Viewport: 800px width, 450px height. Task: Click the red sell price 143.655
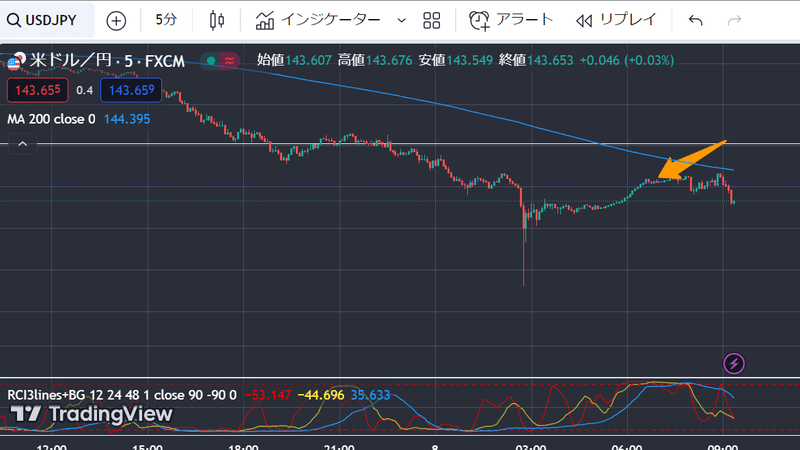click(38, 90)
